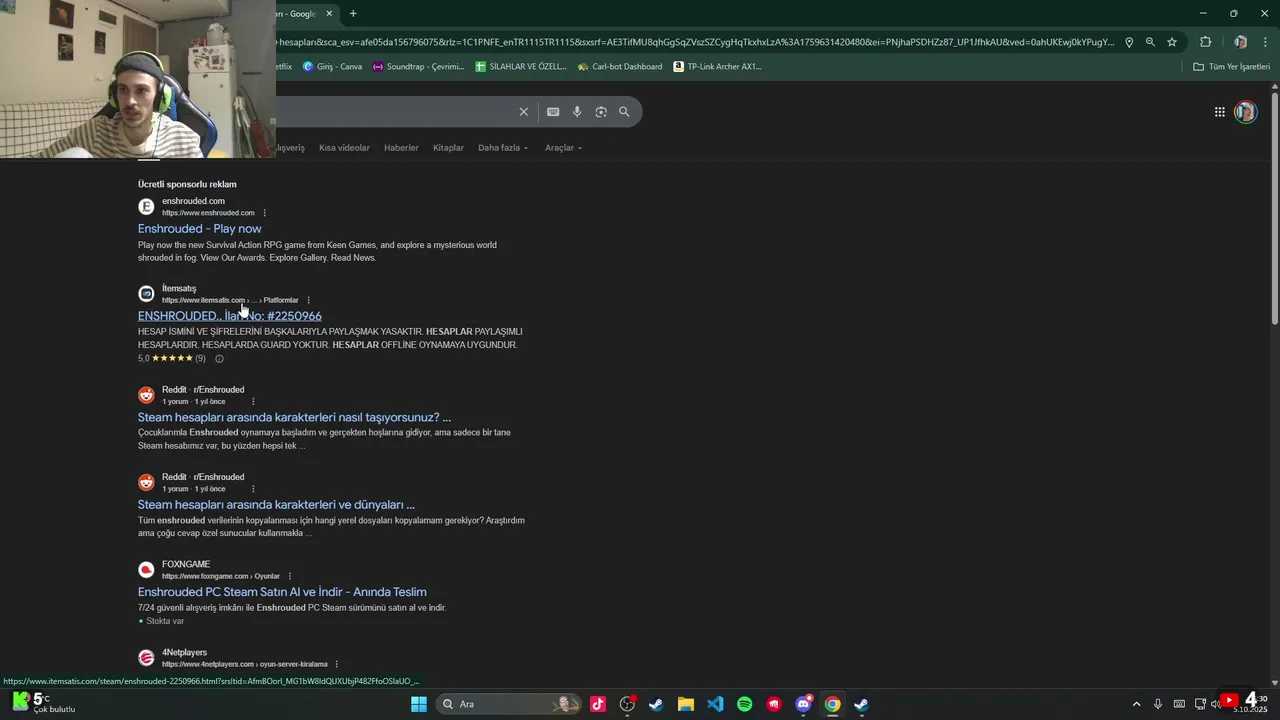Open Carl-bot Dashboard bookmark
The height and width of the screenshot is (720, 1280).
click(x=620, y=67)
